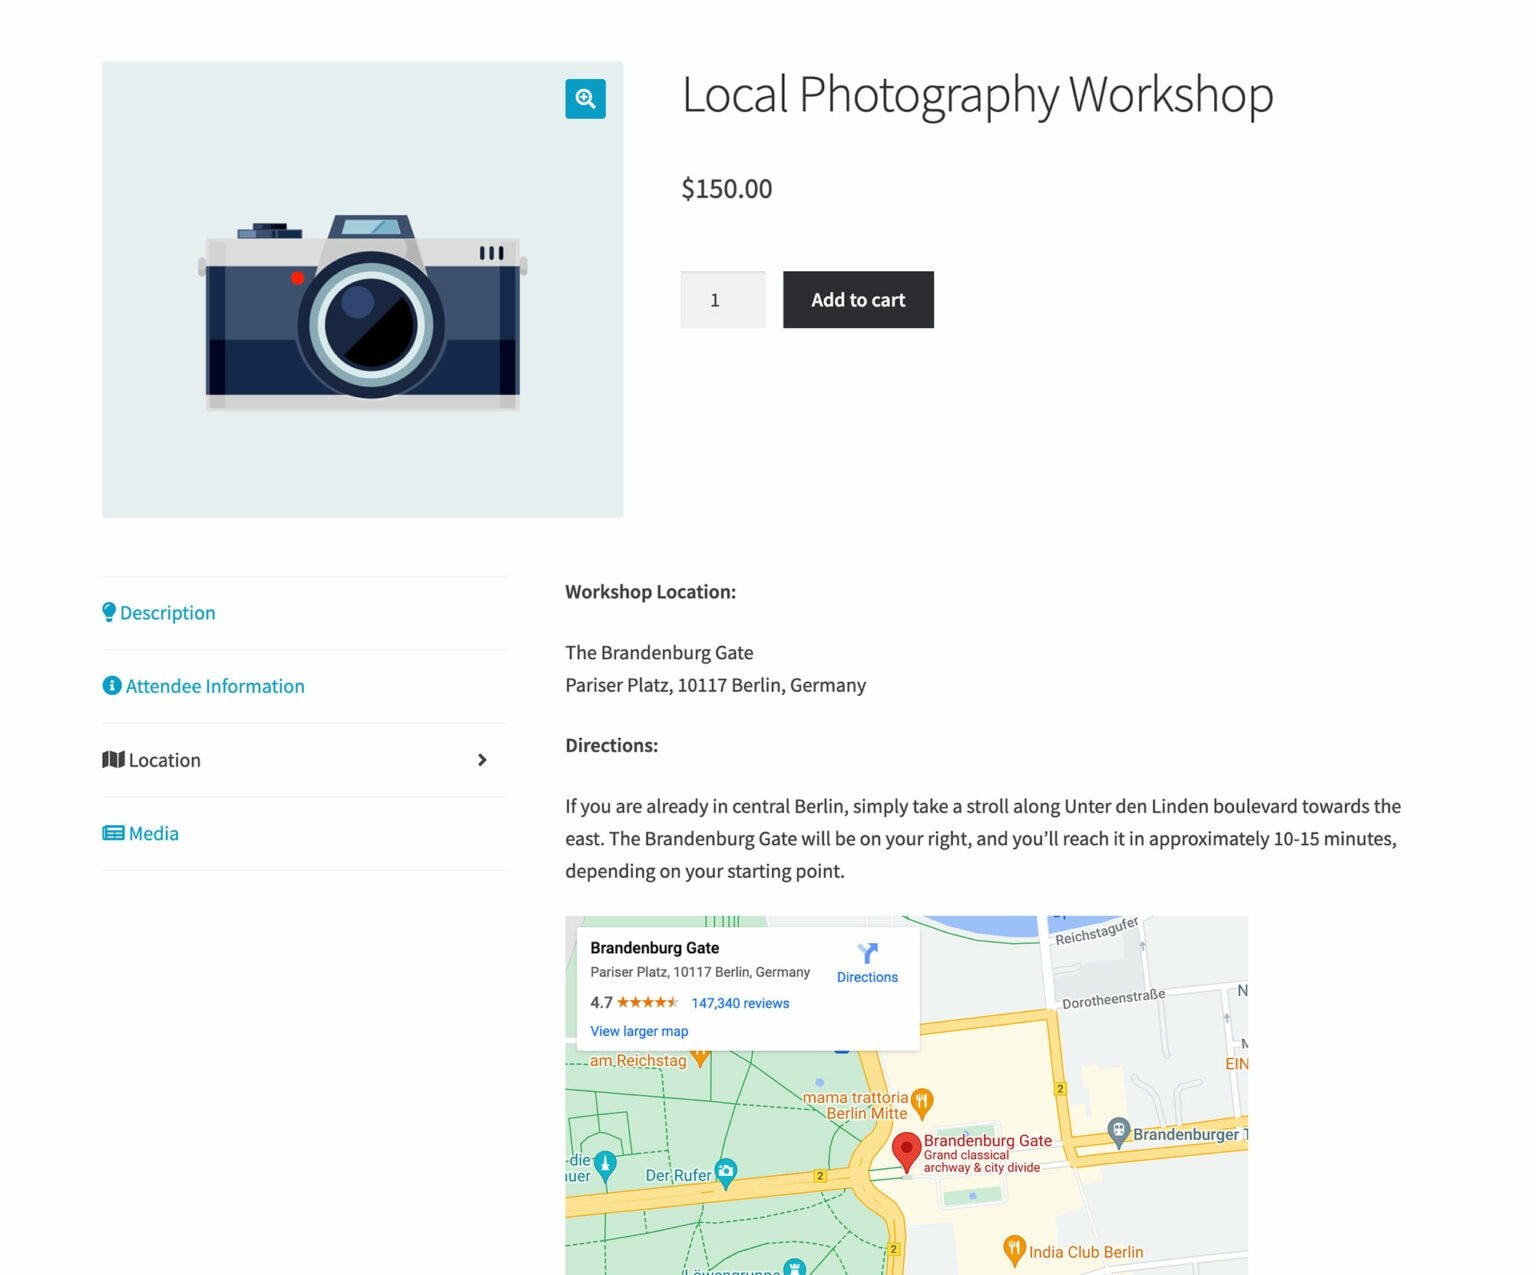This screenshot has width=1536, height=1275.
Task: Click the quantity input field
Action: pyautogui.click(x=722, y=299)
